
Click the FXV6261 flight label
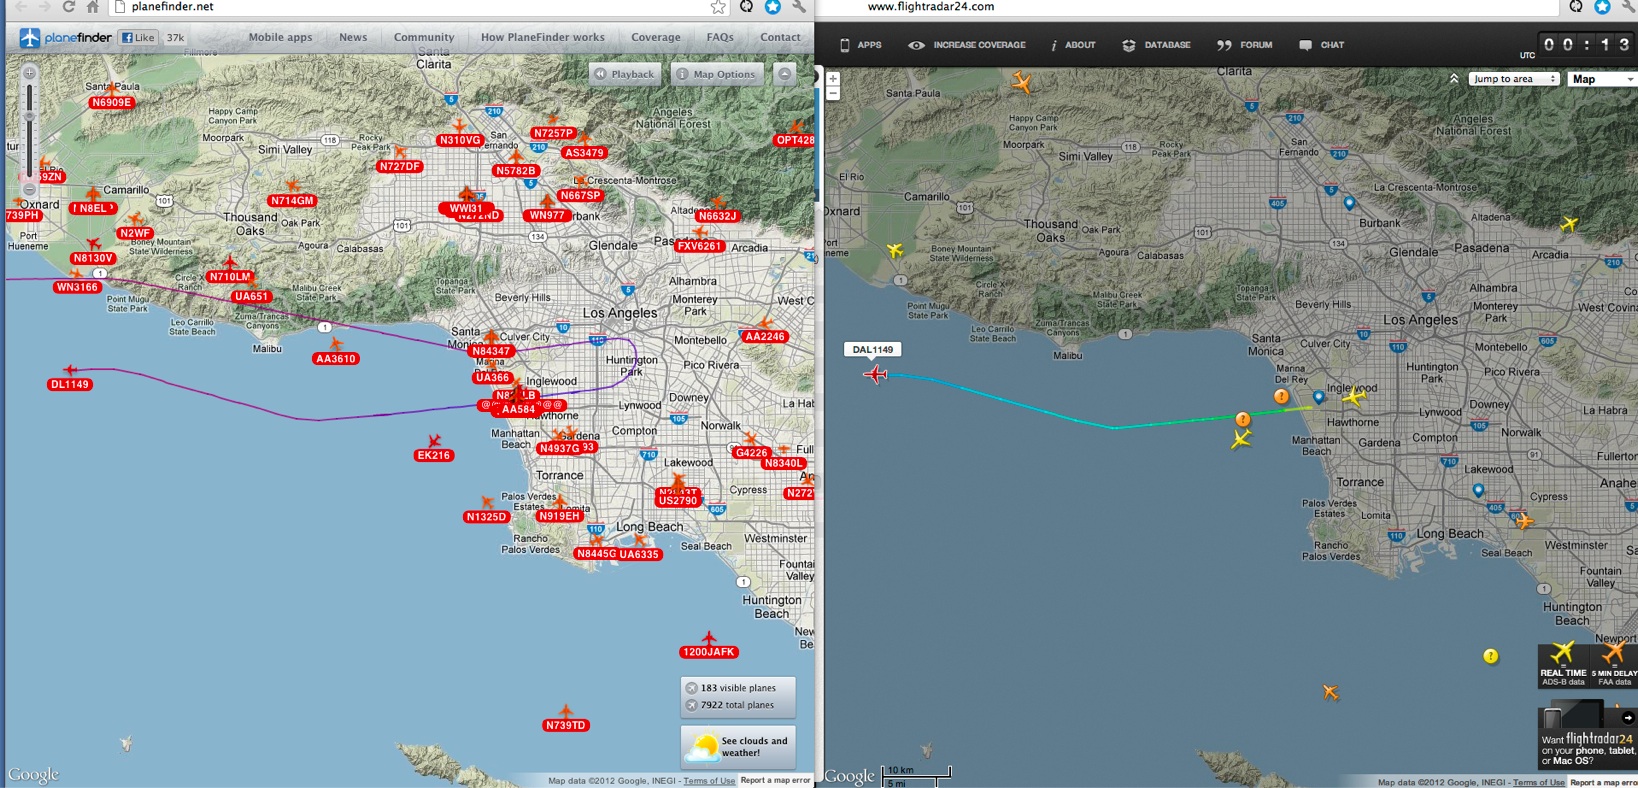(699, 246)
